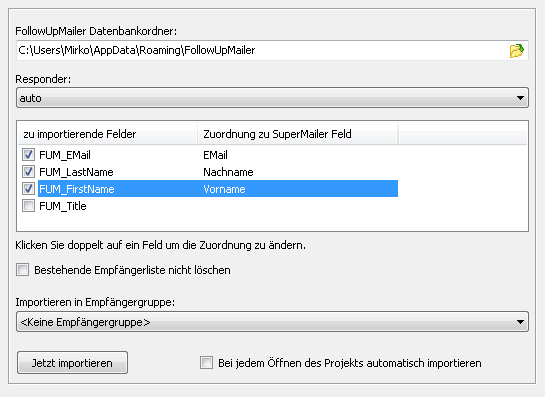
Task: Select the FUM_EMail row
Action: point(208,155)
